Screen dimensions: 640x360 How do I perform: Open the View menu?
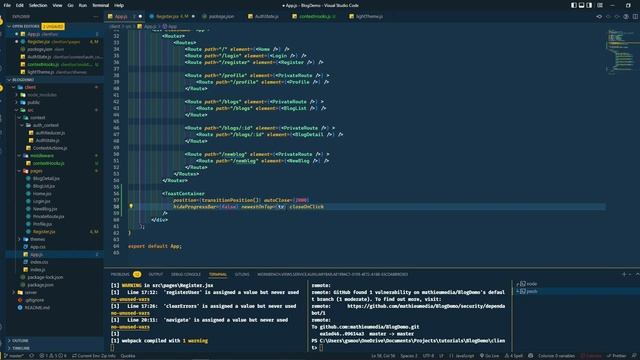(58, 5)
